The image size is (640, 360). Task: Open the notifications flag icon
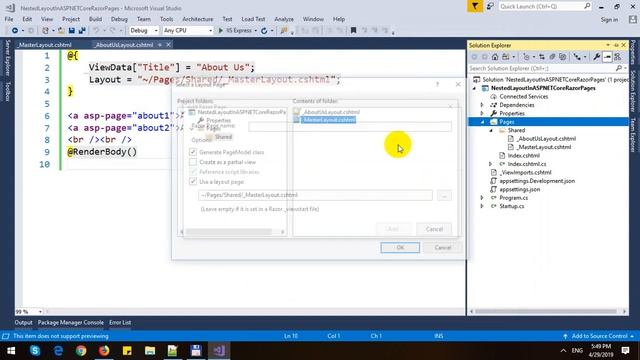click(475, 6)
